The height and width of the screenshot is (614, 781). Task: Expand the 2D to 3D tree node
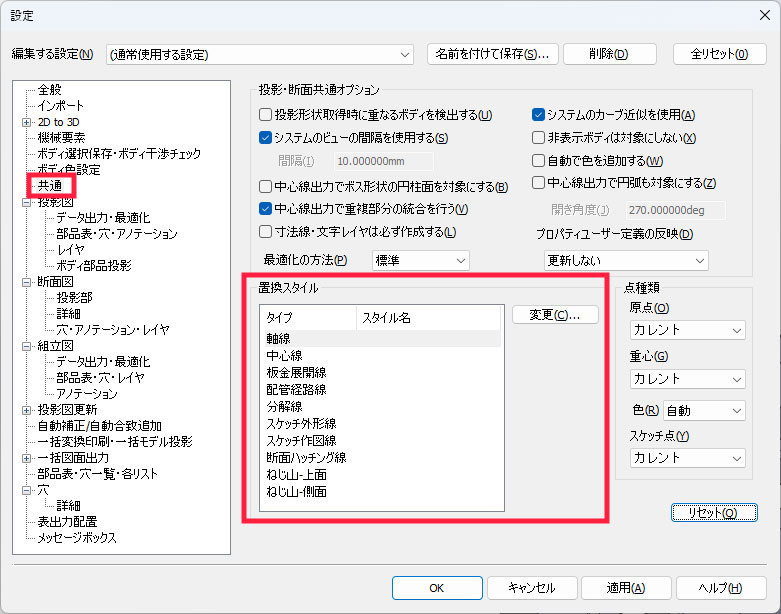(26, 122)
